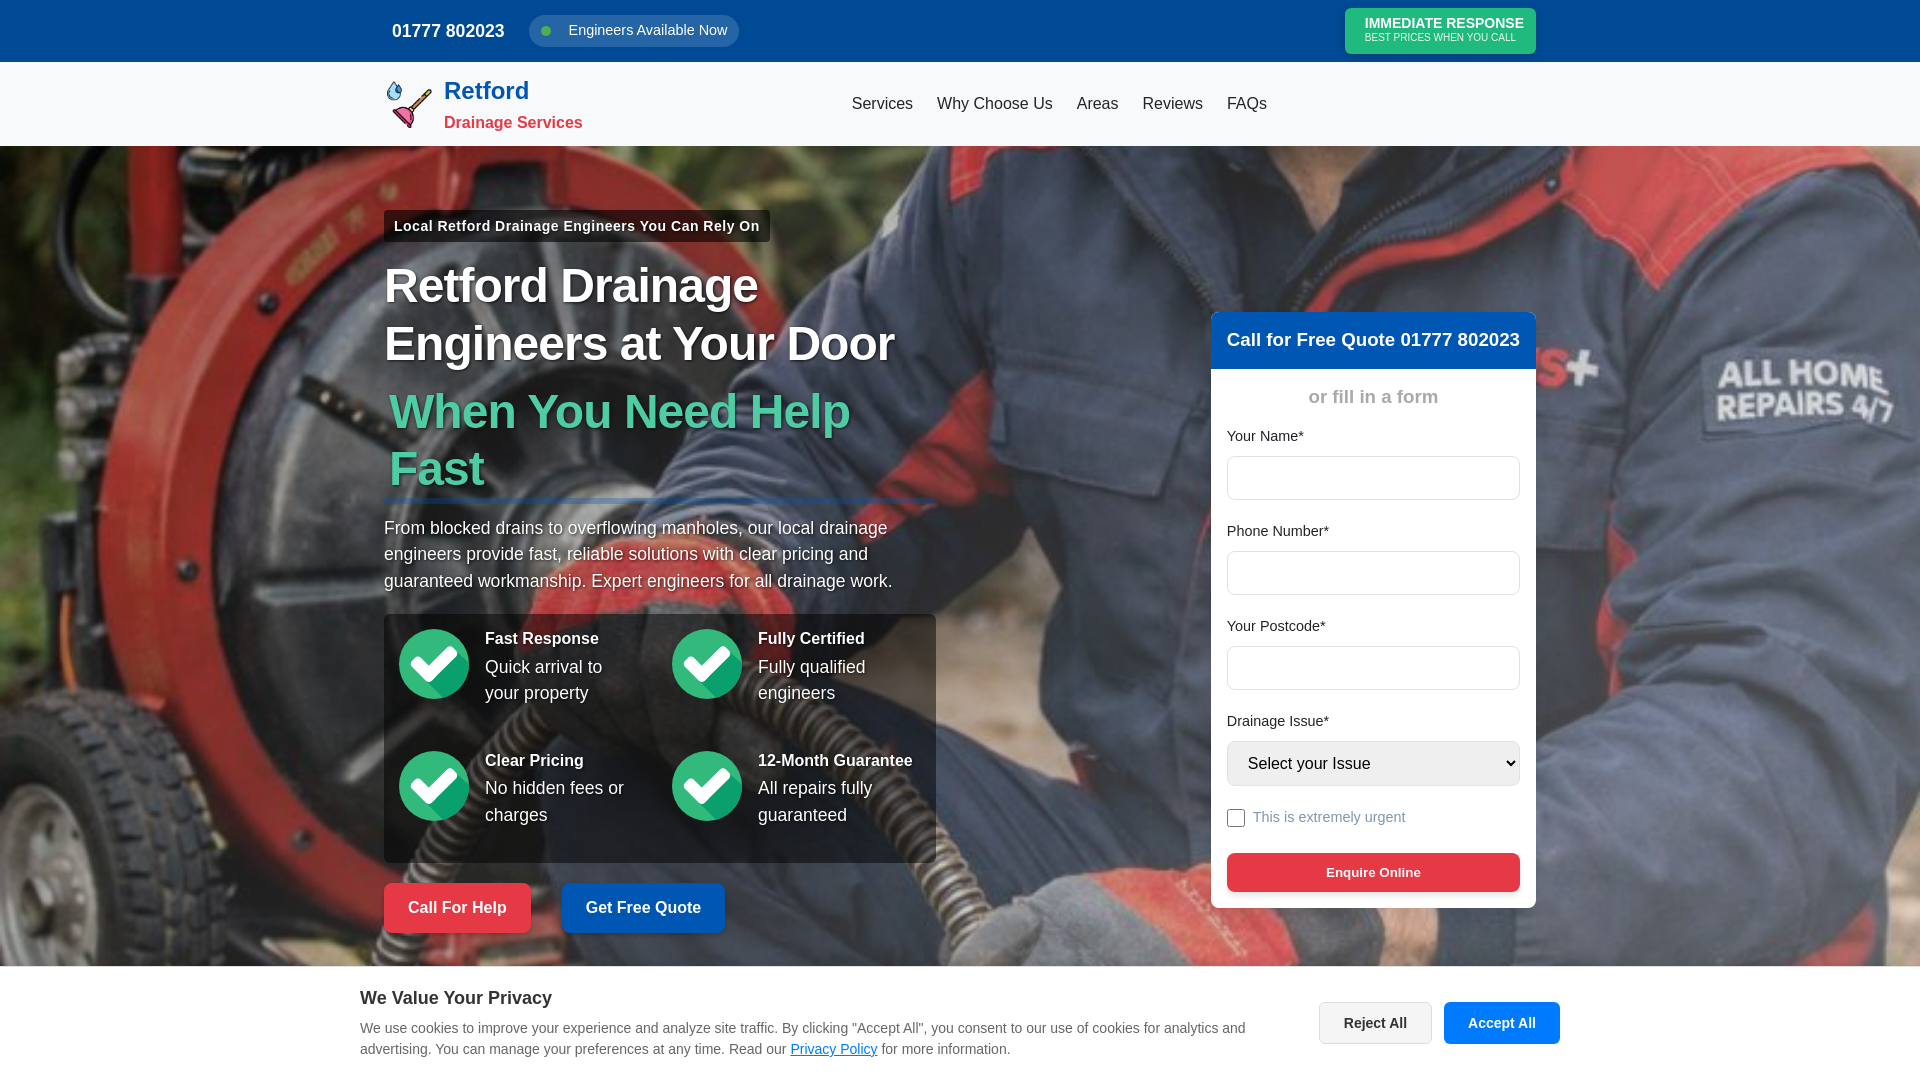Click the 'Quick arrival to your property' text
Screen dimensions: 1920x1080
tap(543, 680)
